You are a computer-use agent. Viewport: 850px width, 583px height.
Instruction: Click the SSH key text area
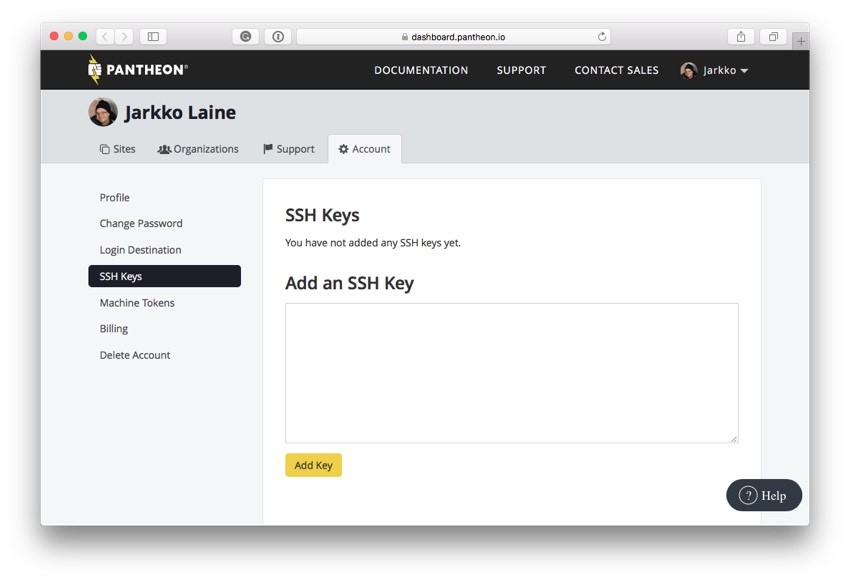tap(512, 373)
